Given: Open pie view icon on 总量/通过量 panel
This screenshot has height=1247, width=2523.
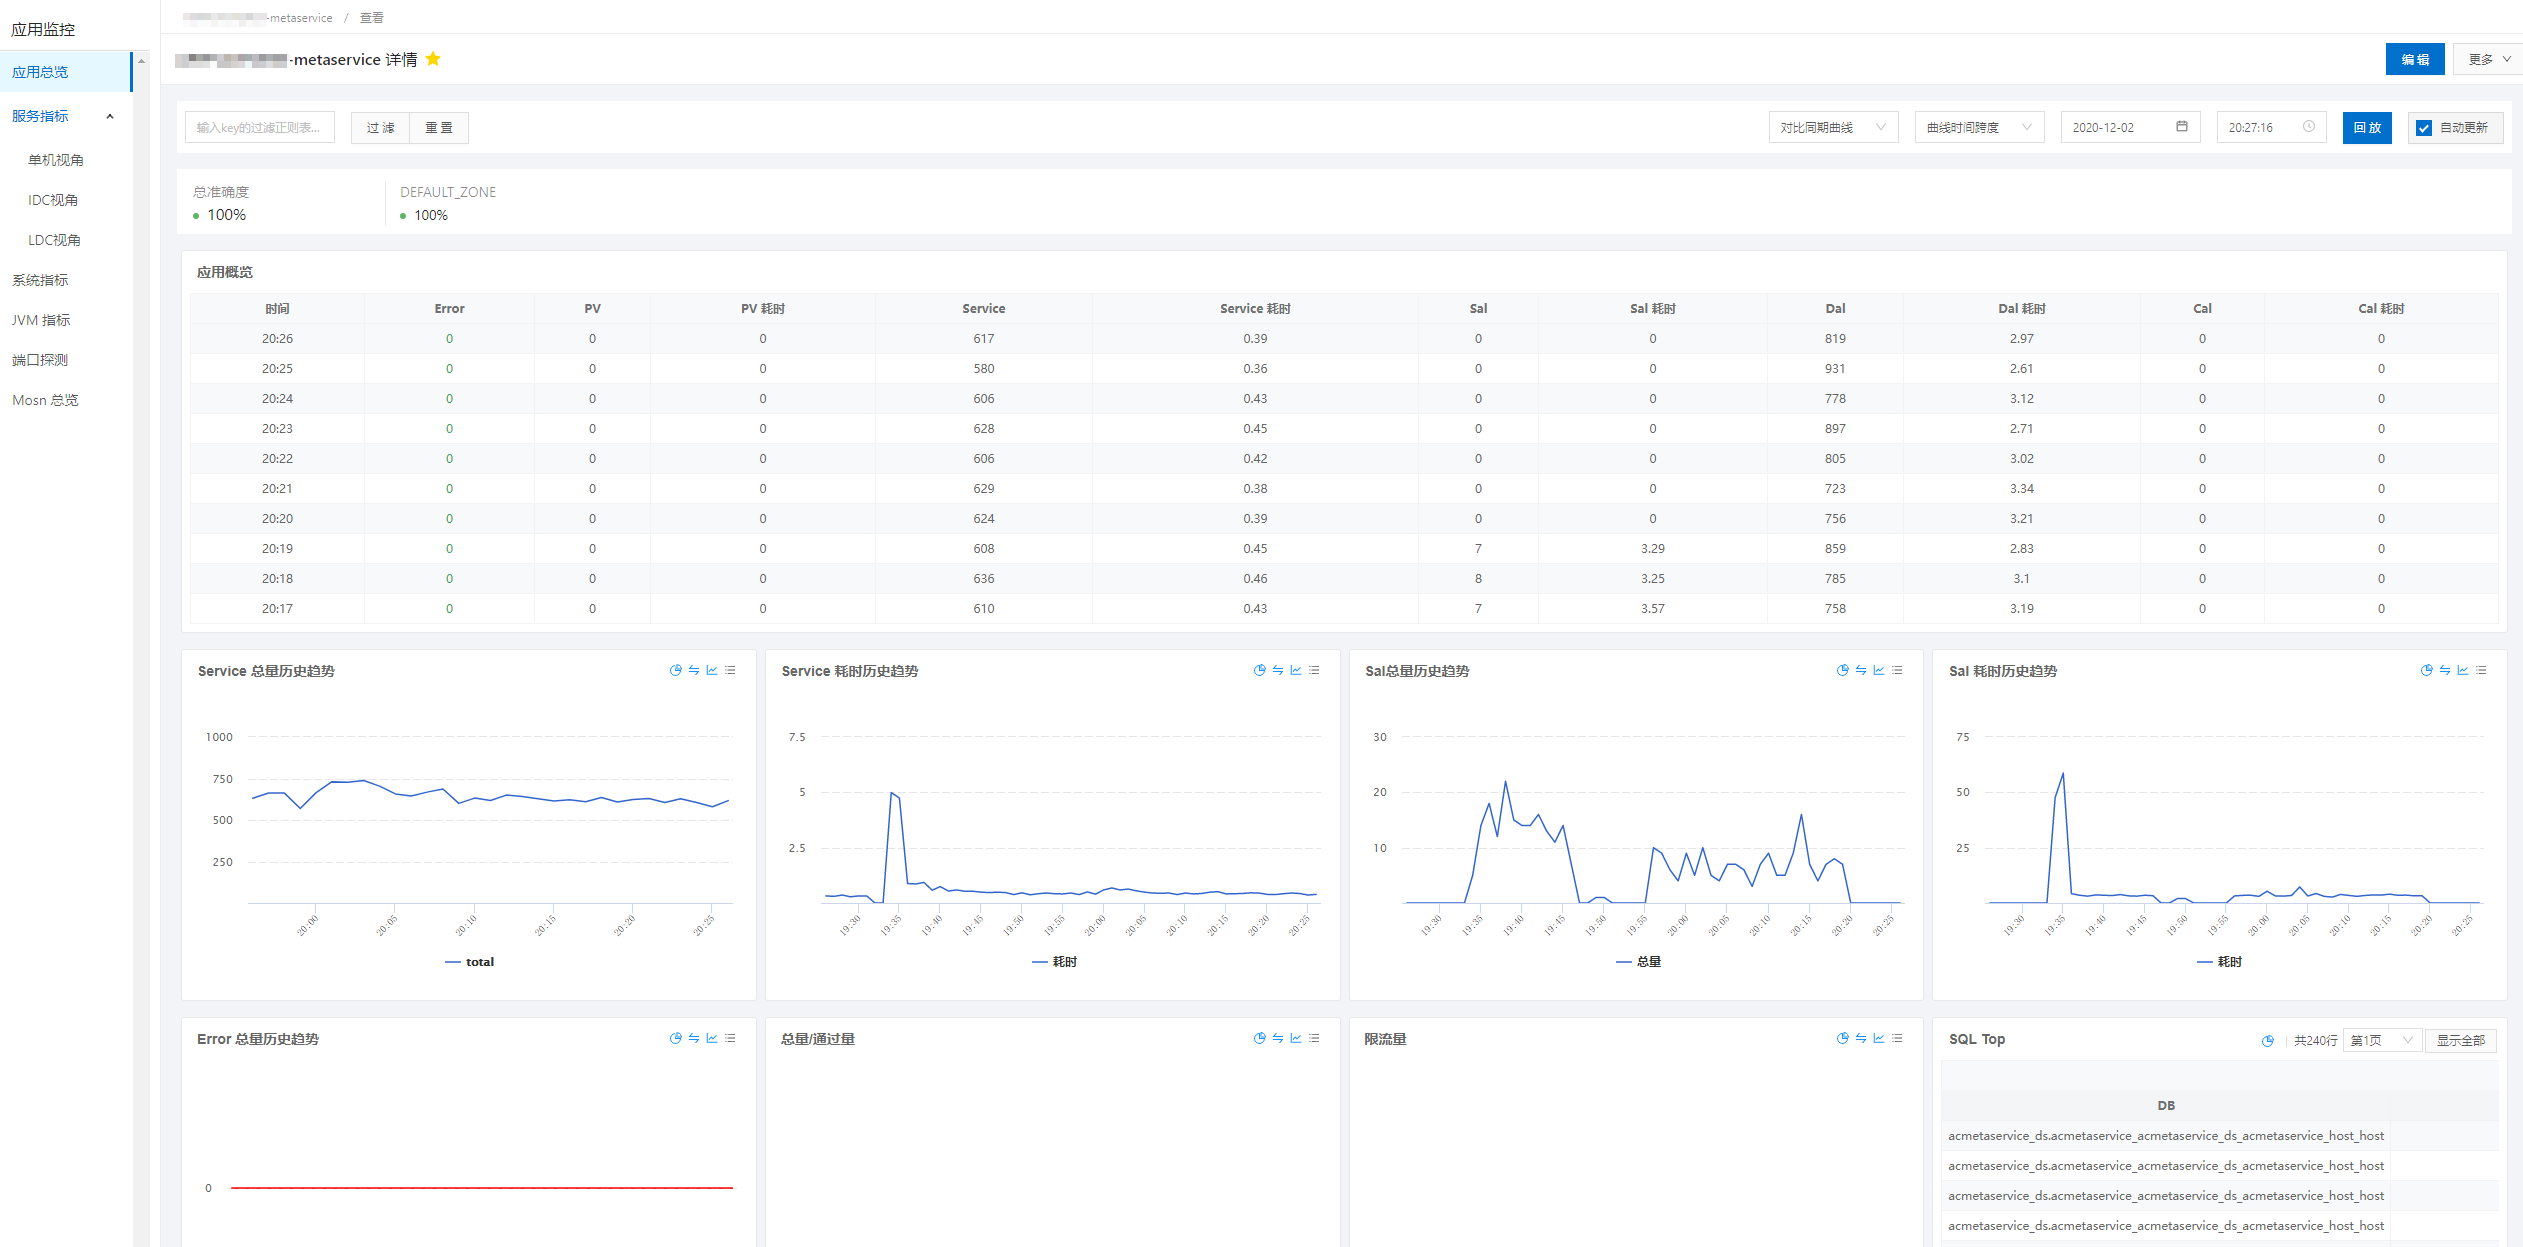Looking at the screenshot, I should tap(1260, 1039).
